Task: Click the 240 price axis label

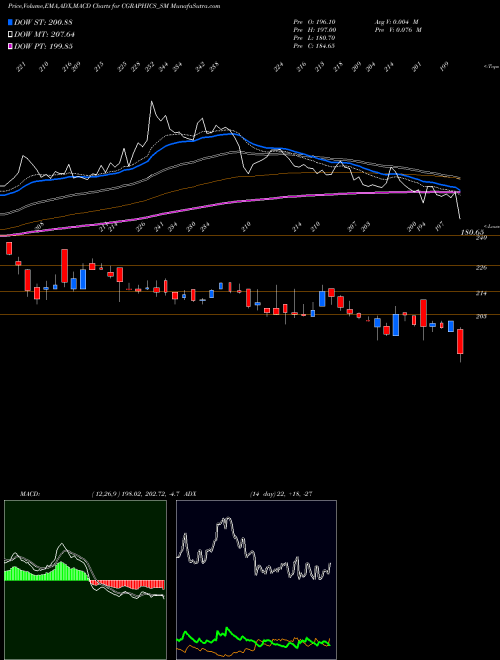Action: pos(481,238)
